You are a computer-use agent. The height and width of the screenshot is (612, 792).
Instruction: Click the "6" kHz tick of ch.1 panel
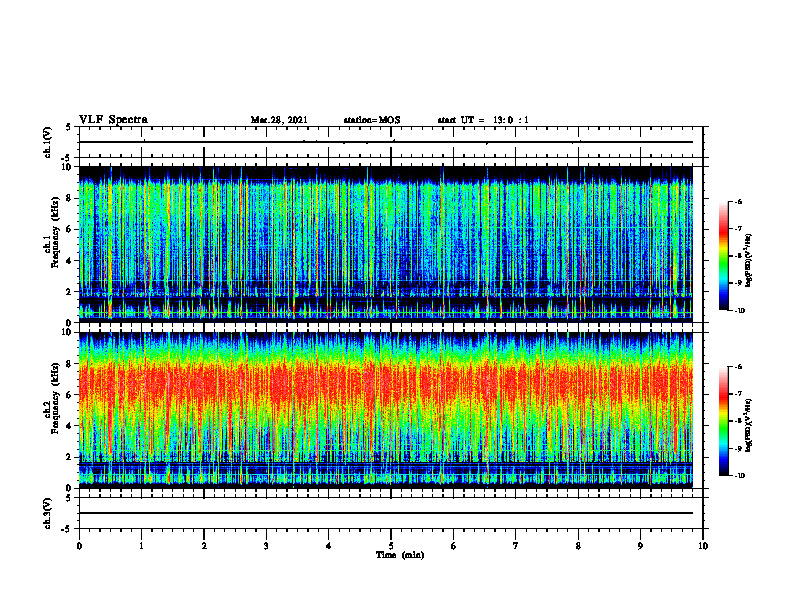point(70,229)
